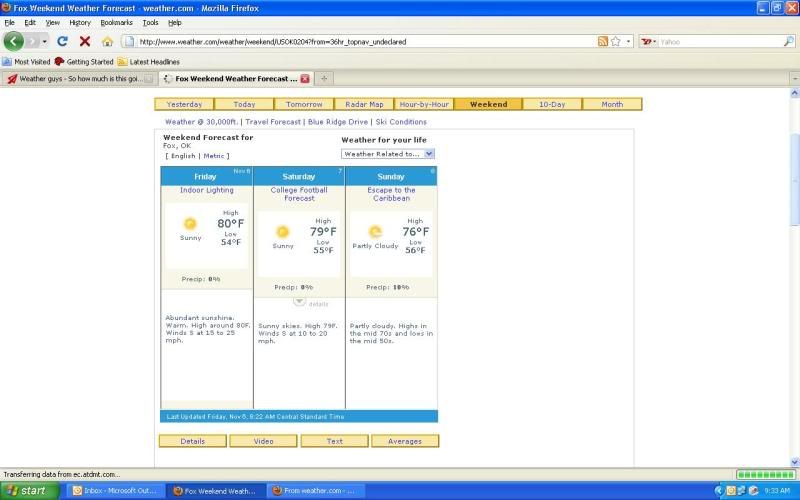Switch to From weather.com taskbar window
This screenshot has width=800, height=500.
[x=316, y=491]
